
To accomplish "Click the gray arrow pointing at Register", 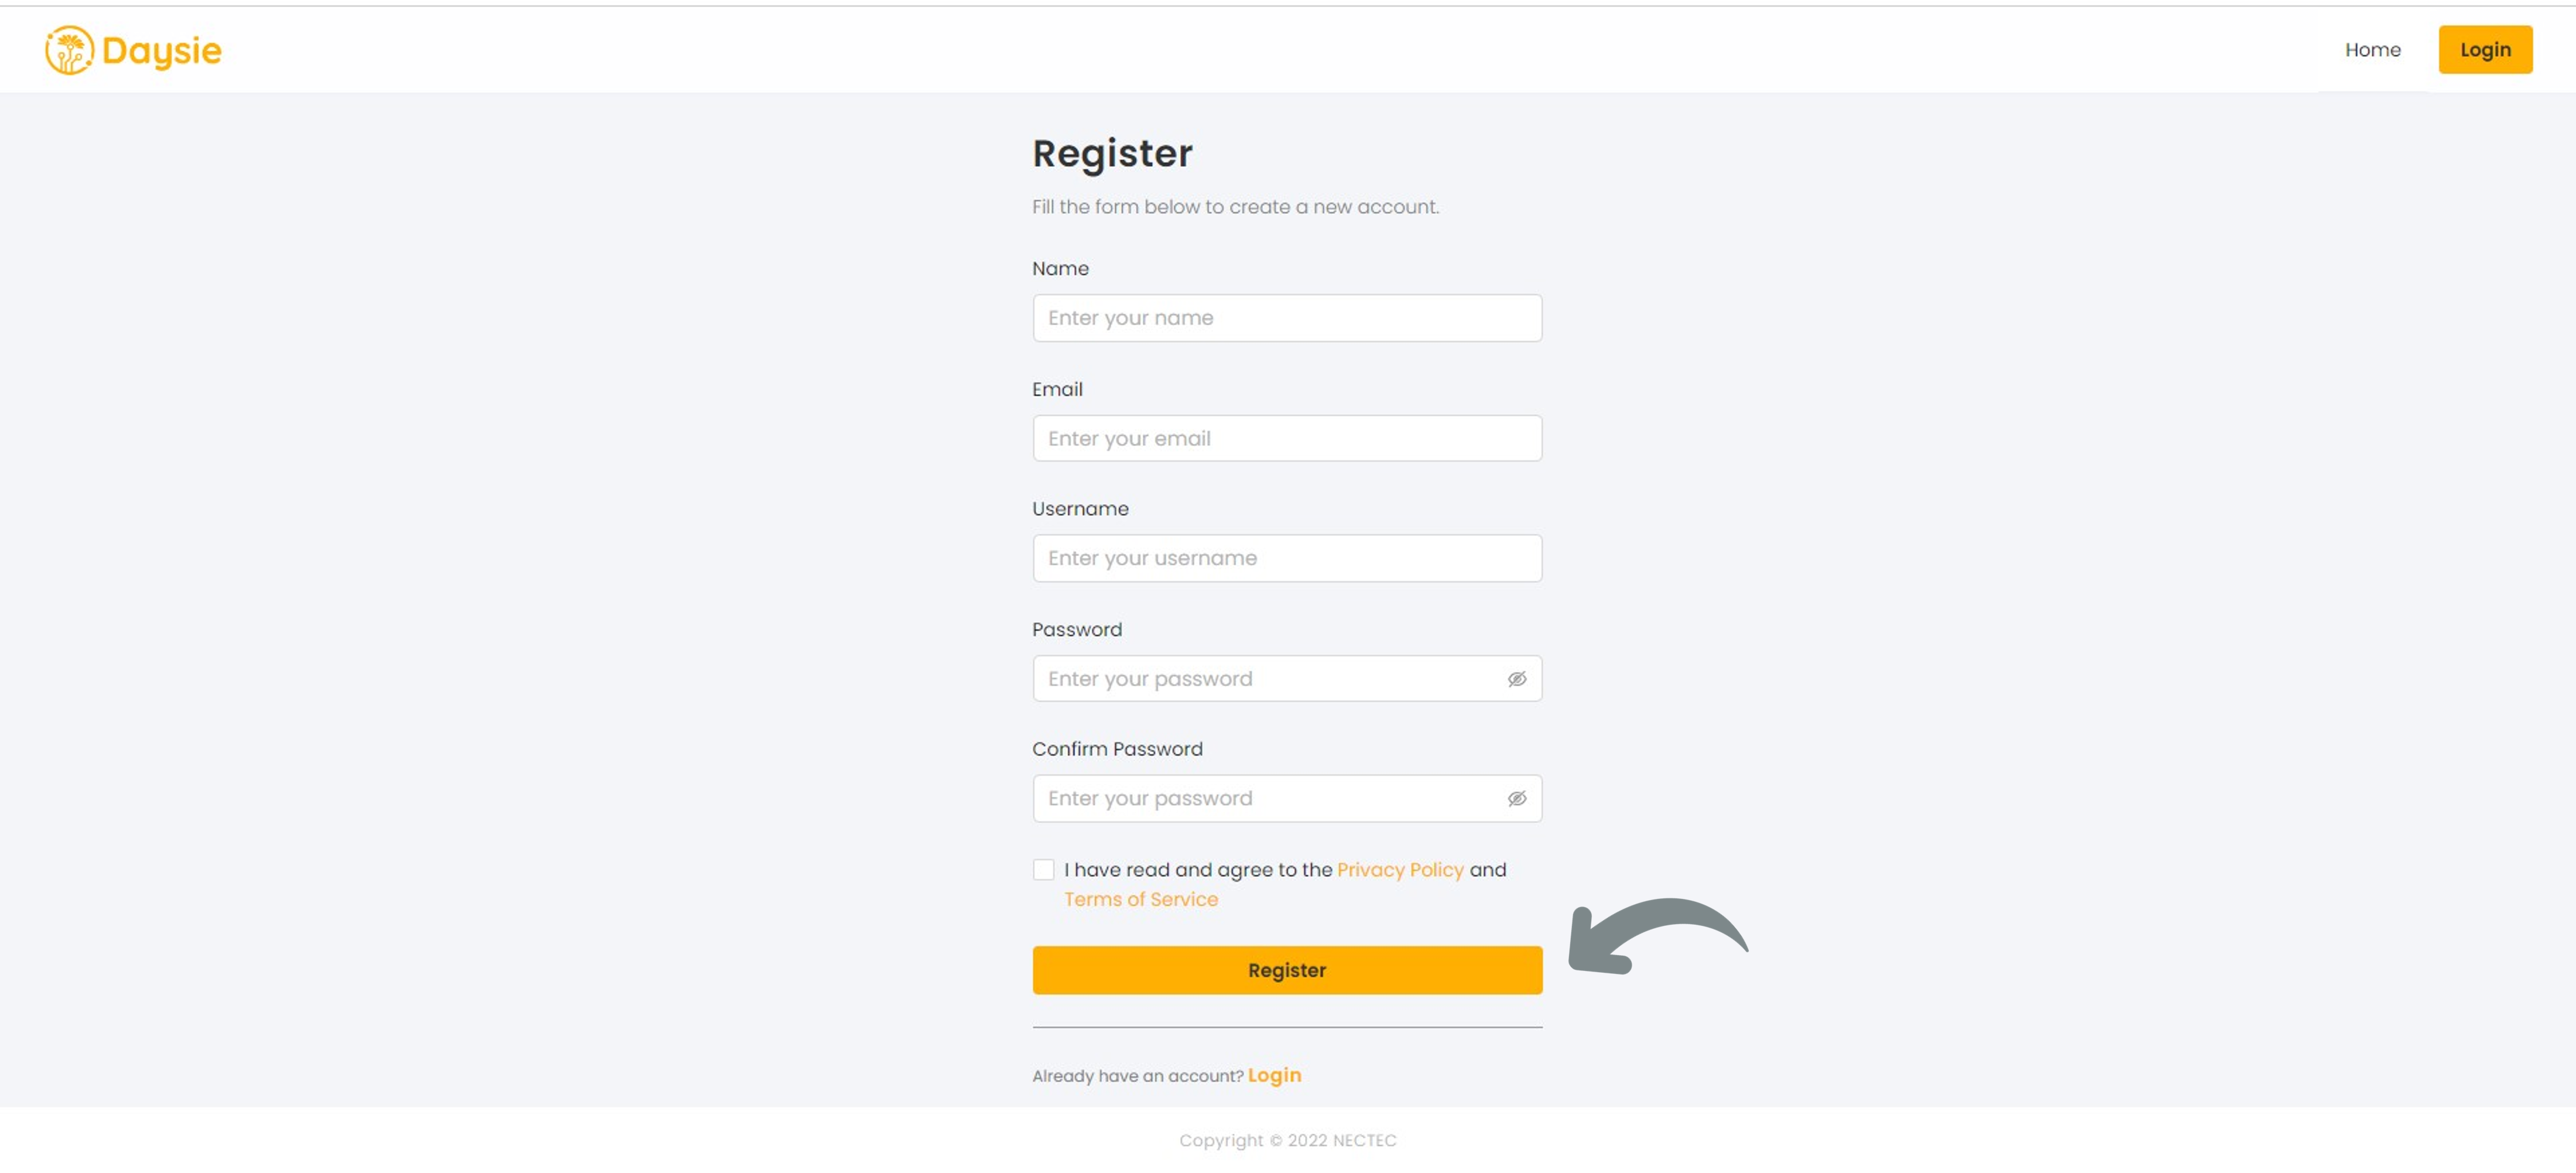I will [x=1656, y=935].
